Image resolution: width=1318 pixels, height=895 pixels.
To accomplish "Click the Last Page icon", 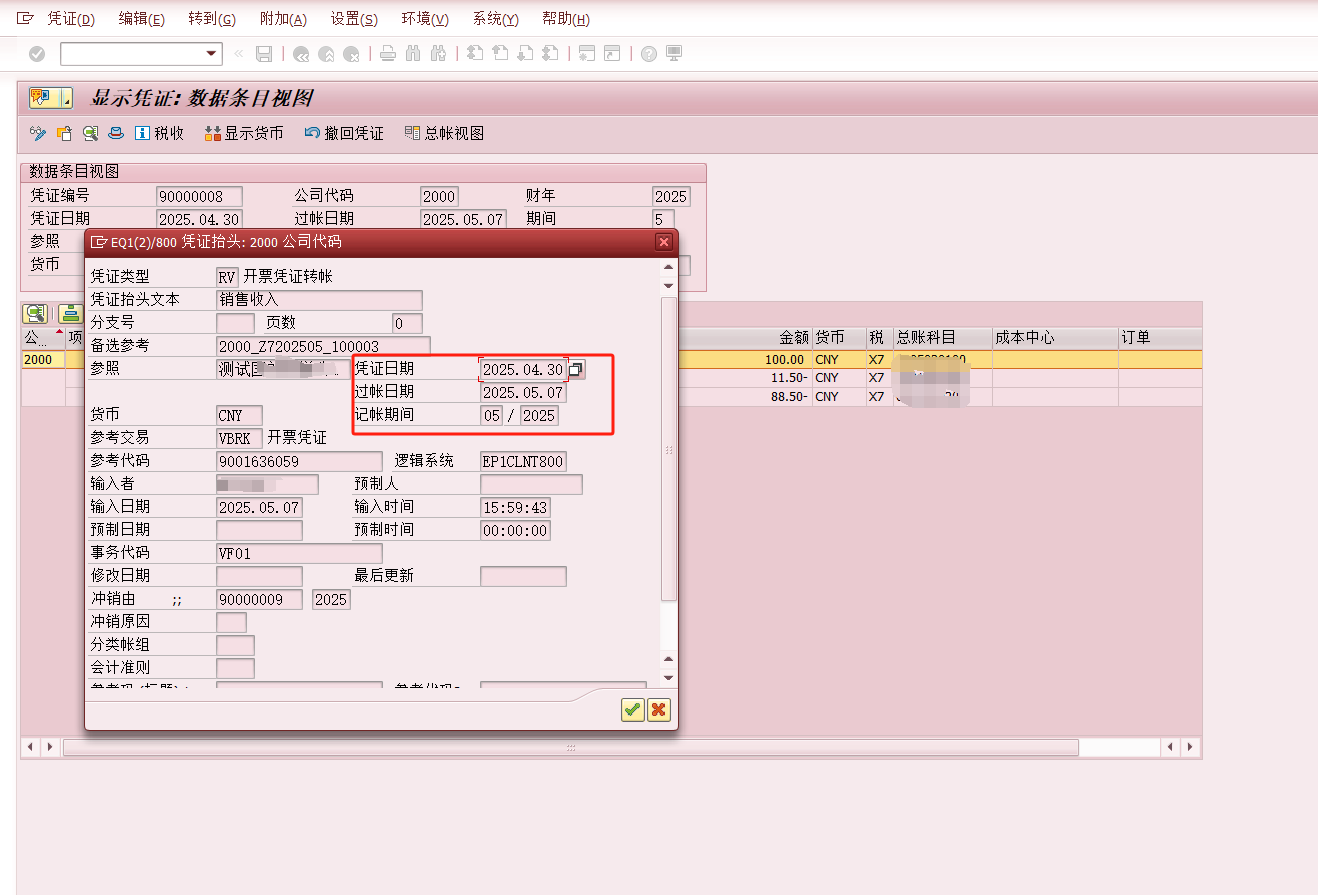I will click(550, 54).
